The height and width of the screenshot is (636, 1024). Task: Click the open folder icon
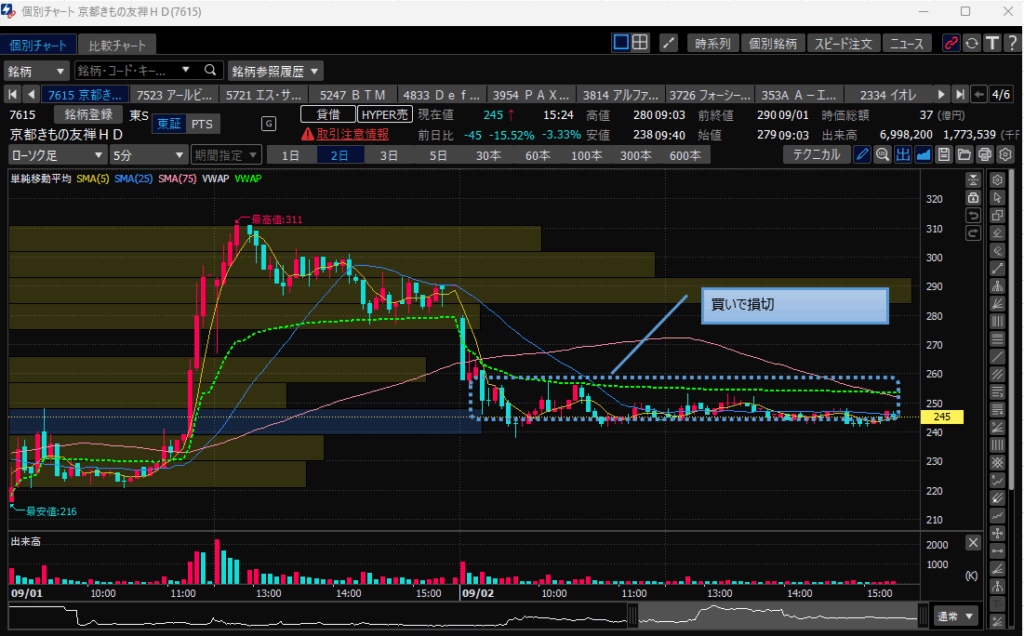pyautogui.click(x=964, y=155)
